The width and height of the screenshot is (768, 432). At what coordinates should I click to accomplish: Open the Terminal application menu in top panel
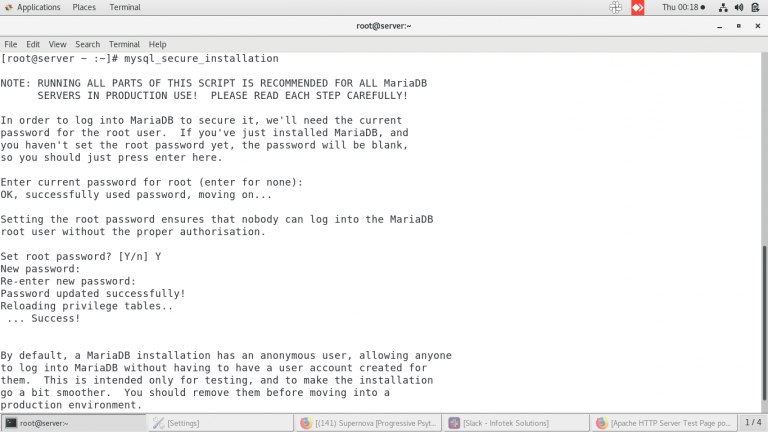click(124, 7)
